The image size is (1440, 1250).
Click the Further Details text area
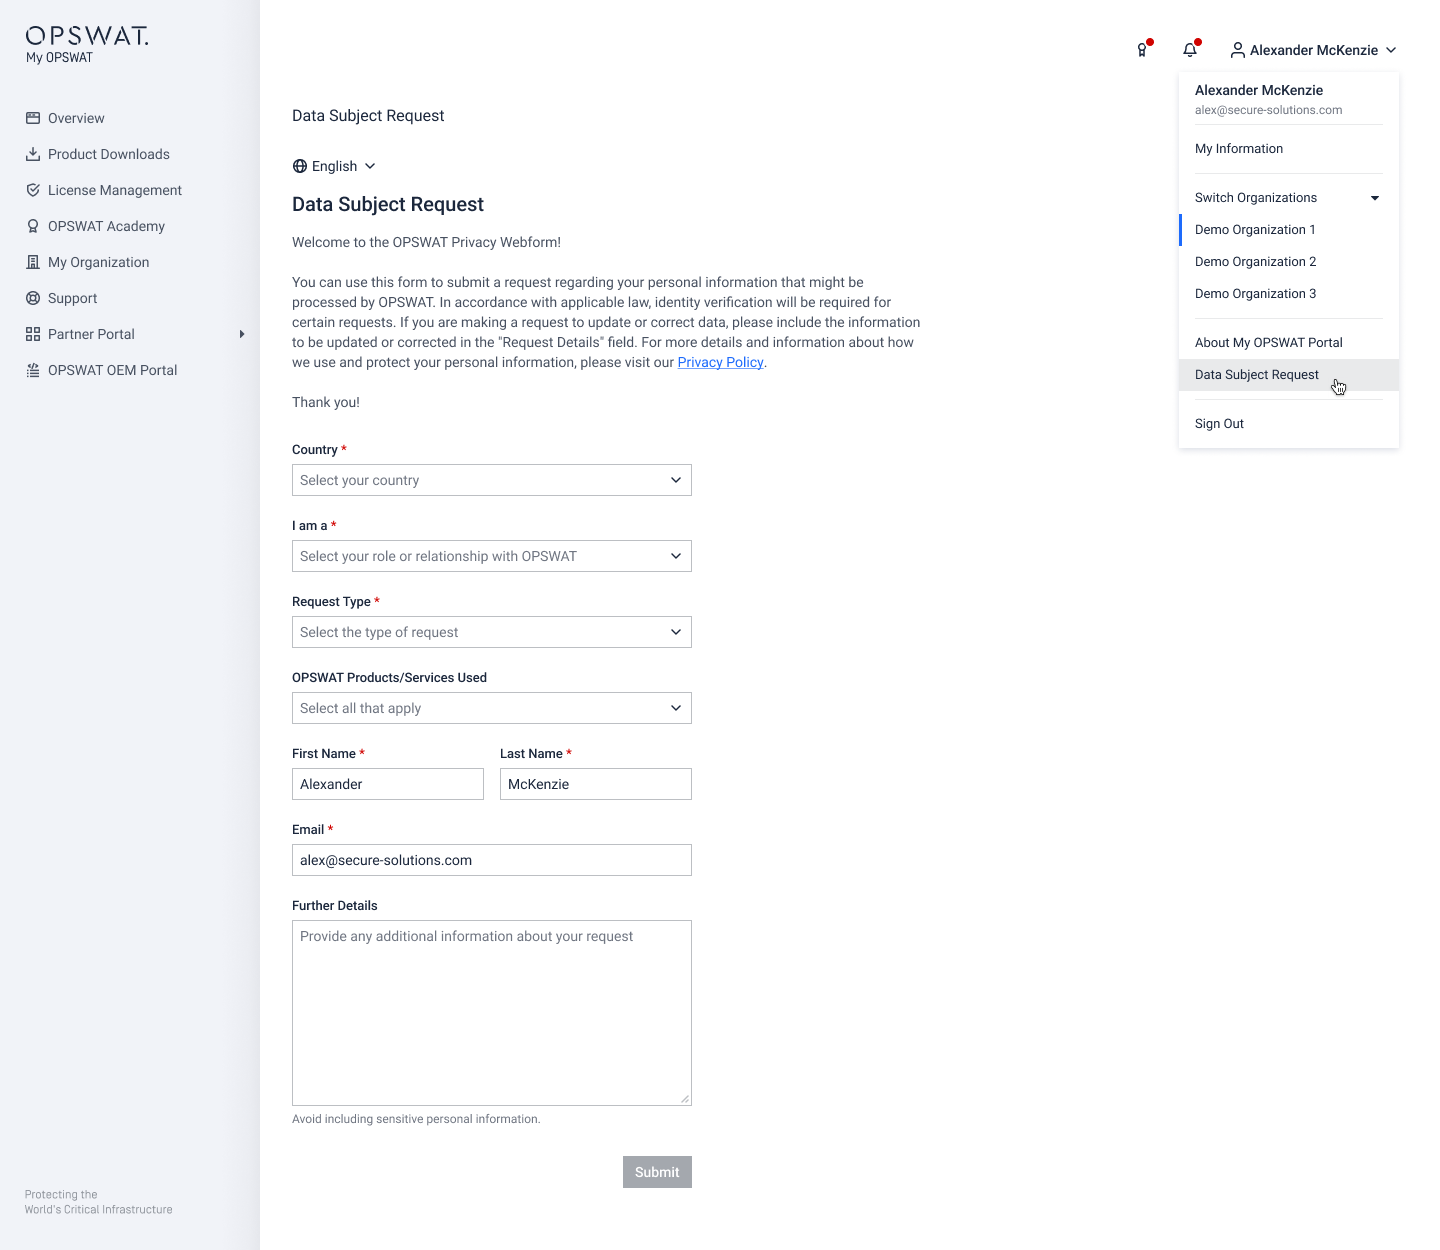tap(492, 1013)
